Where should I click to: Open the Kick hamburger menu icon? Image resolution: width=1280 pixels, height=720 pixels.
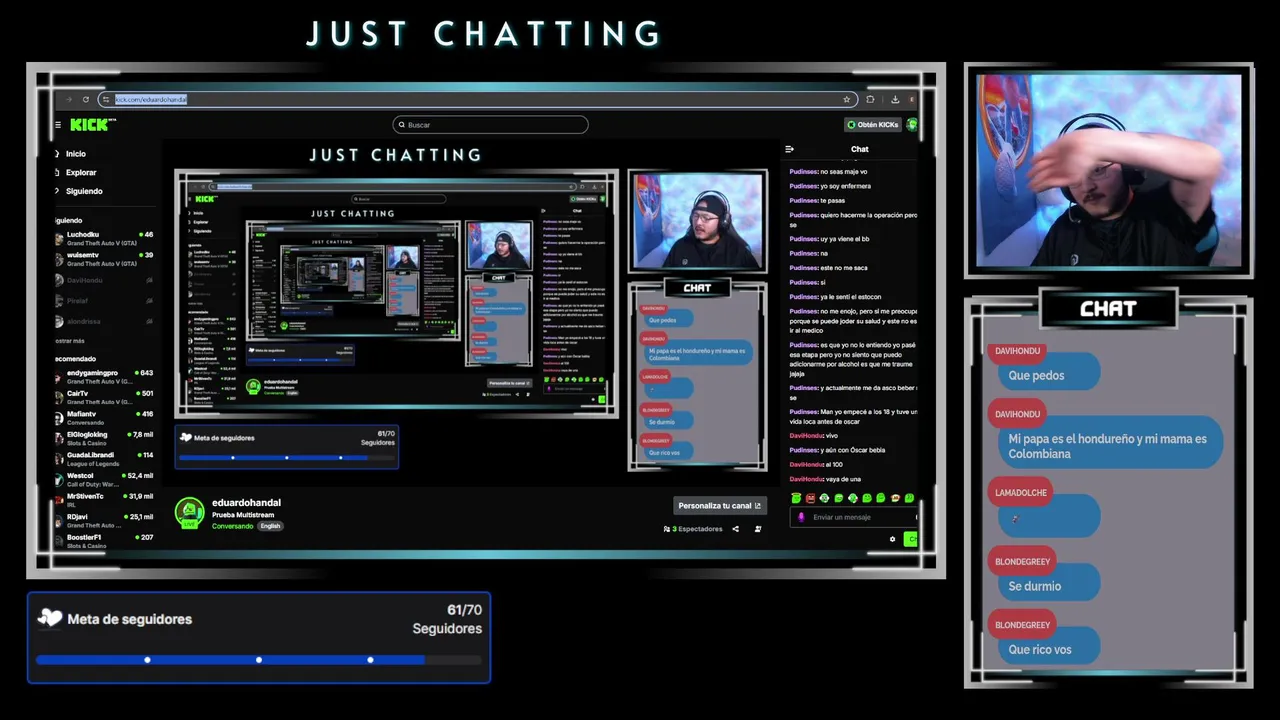58,125
